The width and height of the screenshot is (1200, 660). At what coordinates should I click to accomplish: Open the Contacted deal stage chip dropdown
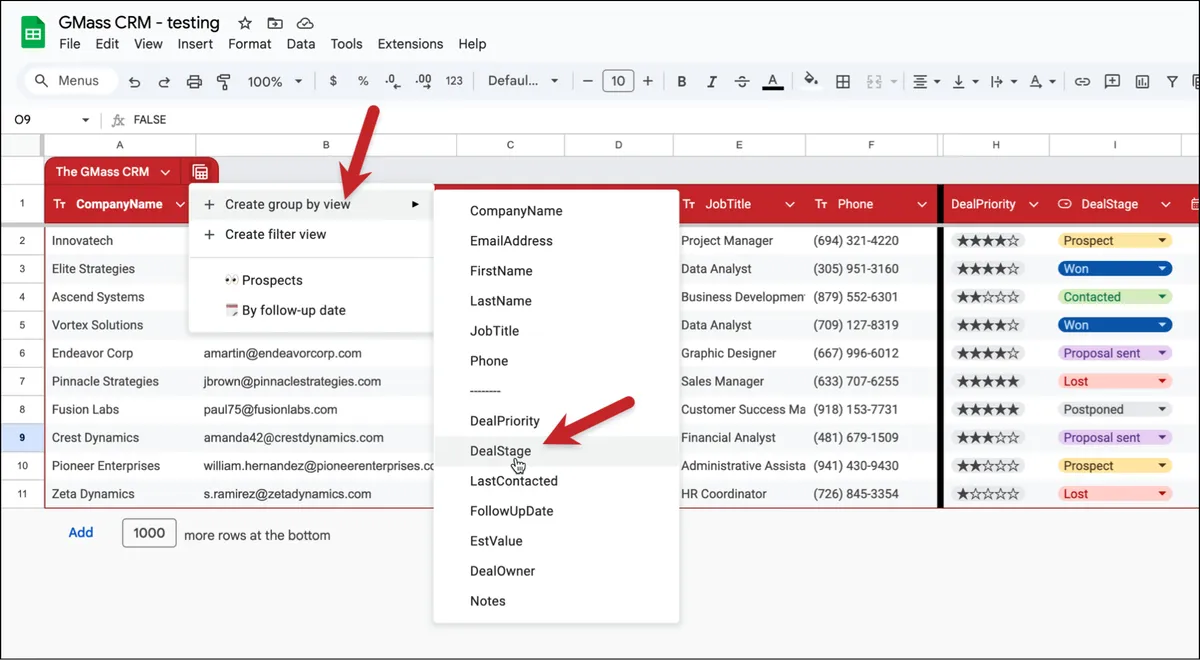pyautogui.click(x=1162, y=297)
